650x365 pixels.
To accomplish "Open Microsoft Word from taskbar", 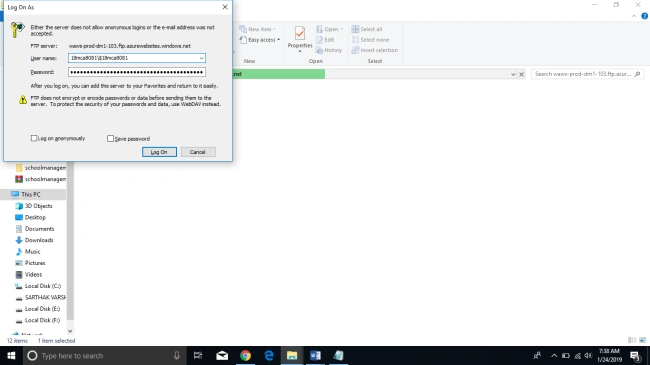I will [x=315, y=355].
